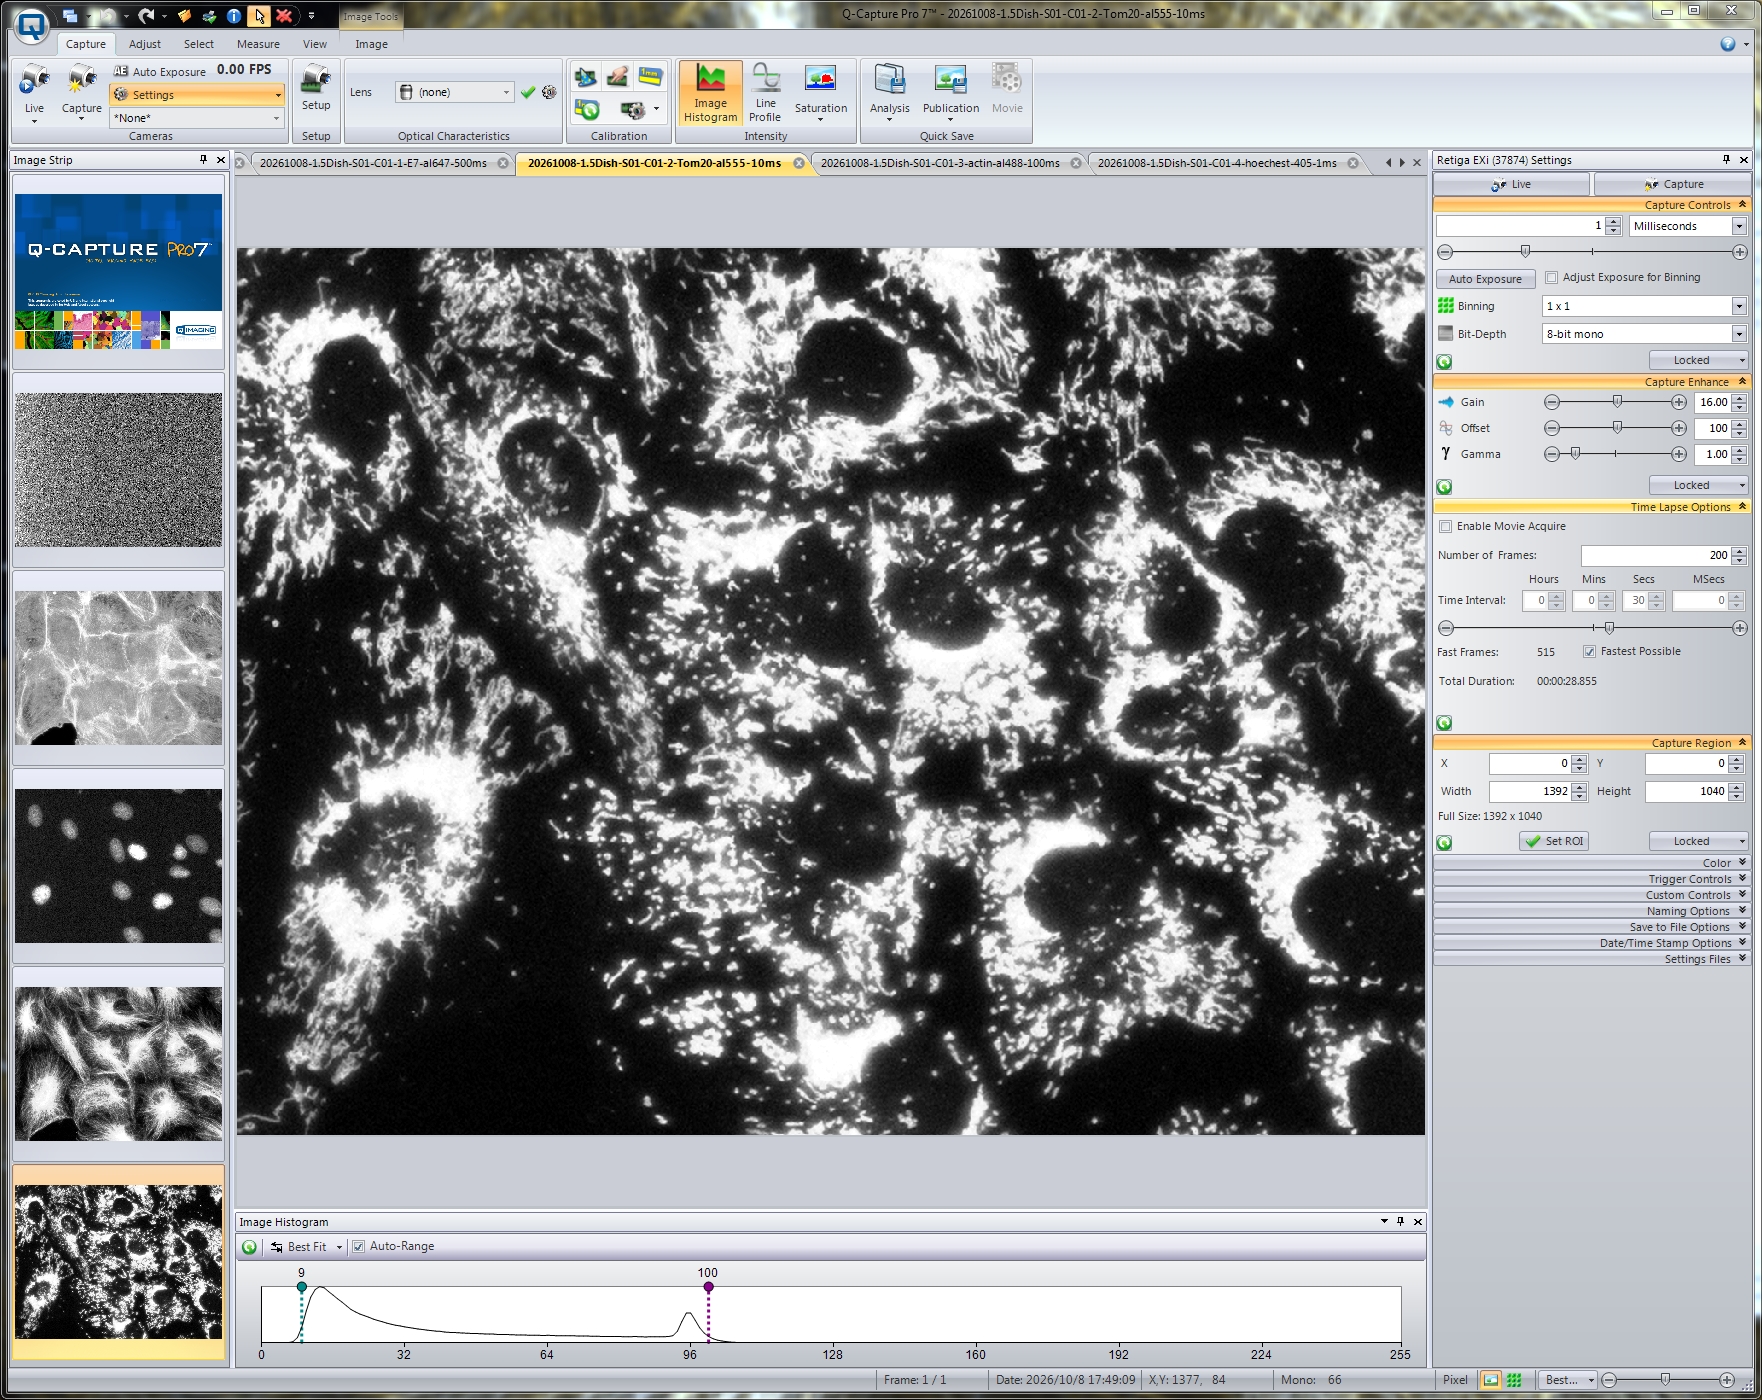Image resolution: width=1762 pixels, height=1400 pixels.
Task: Reset histogram with green refresh icon
Action: [x=250, y=1247]
